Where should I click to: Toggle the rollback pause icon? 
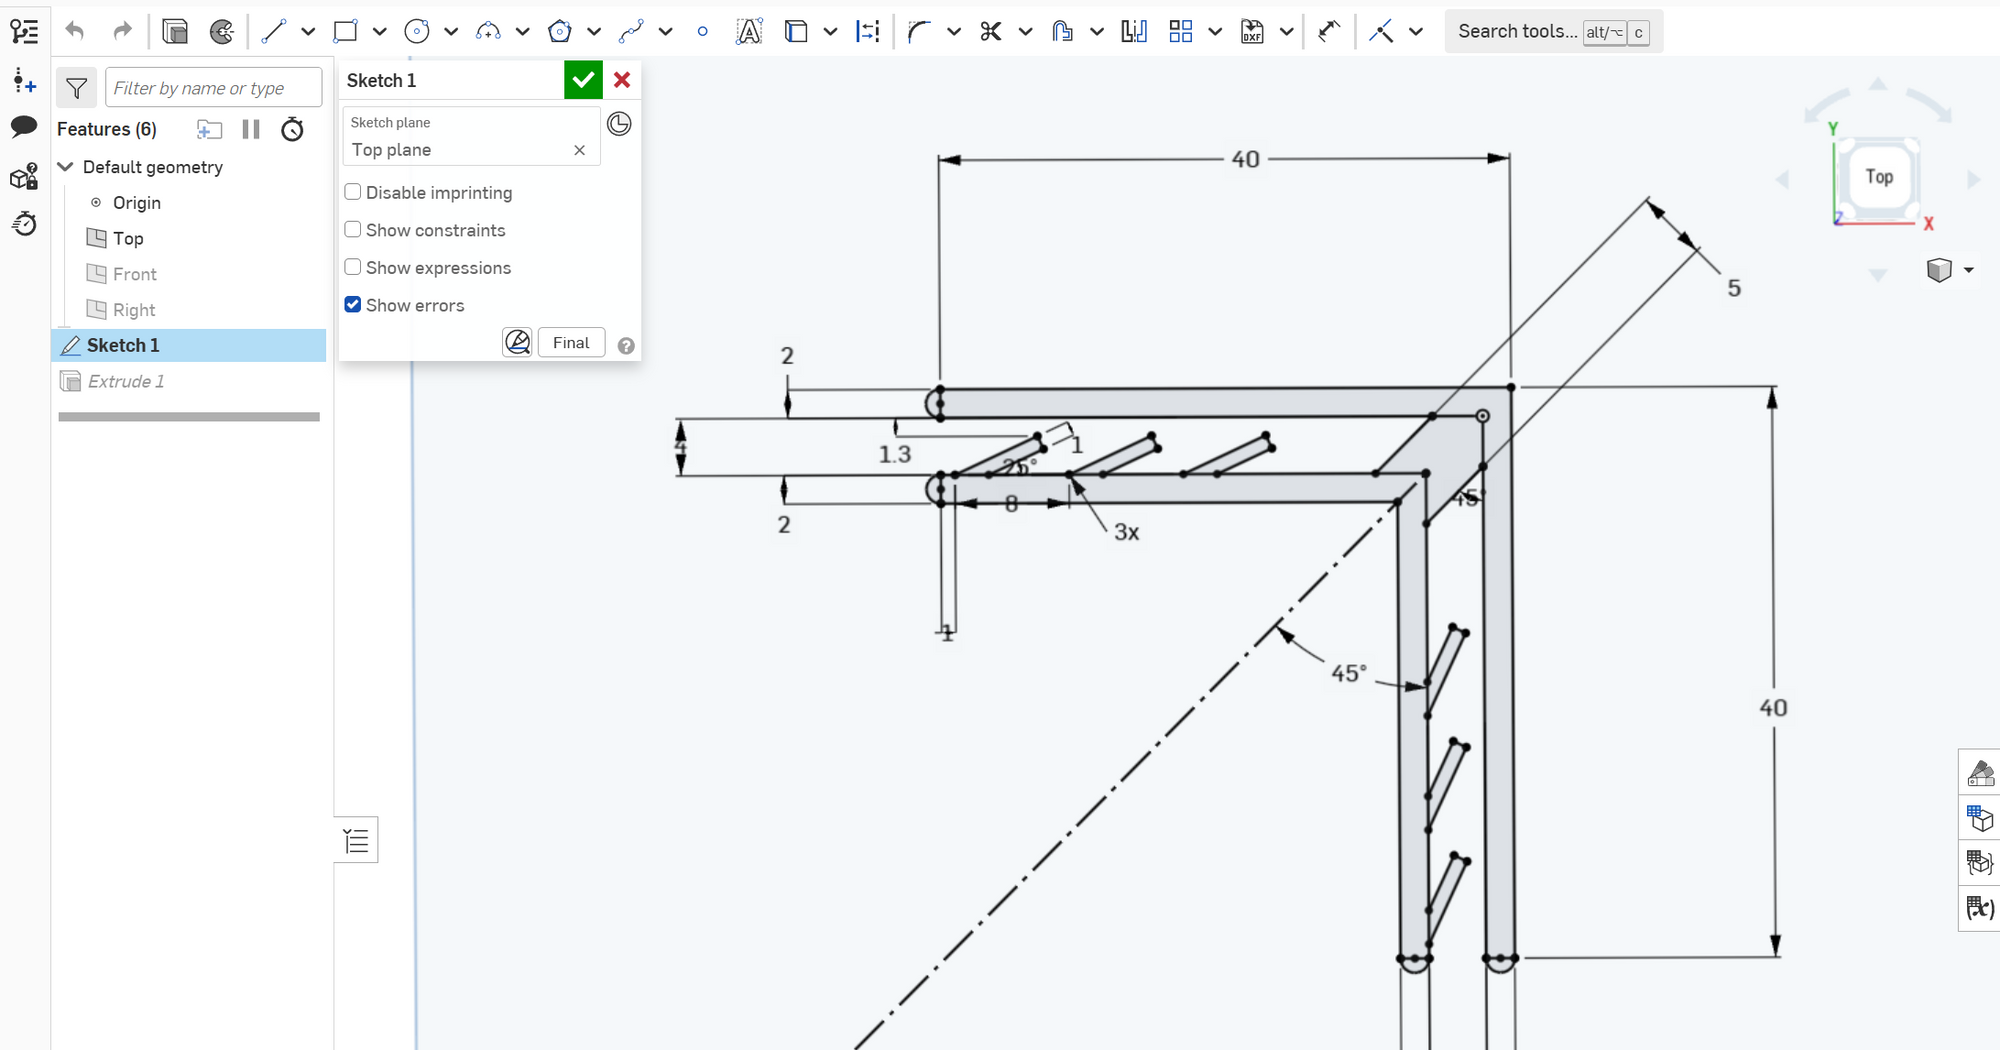coord(251,129)
